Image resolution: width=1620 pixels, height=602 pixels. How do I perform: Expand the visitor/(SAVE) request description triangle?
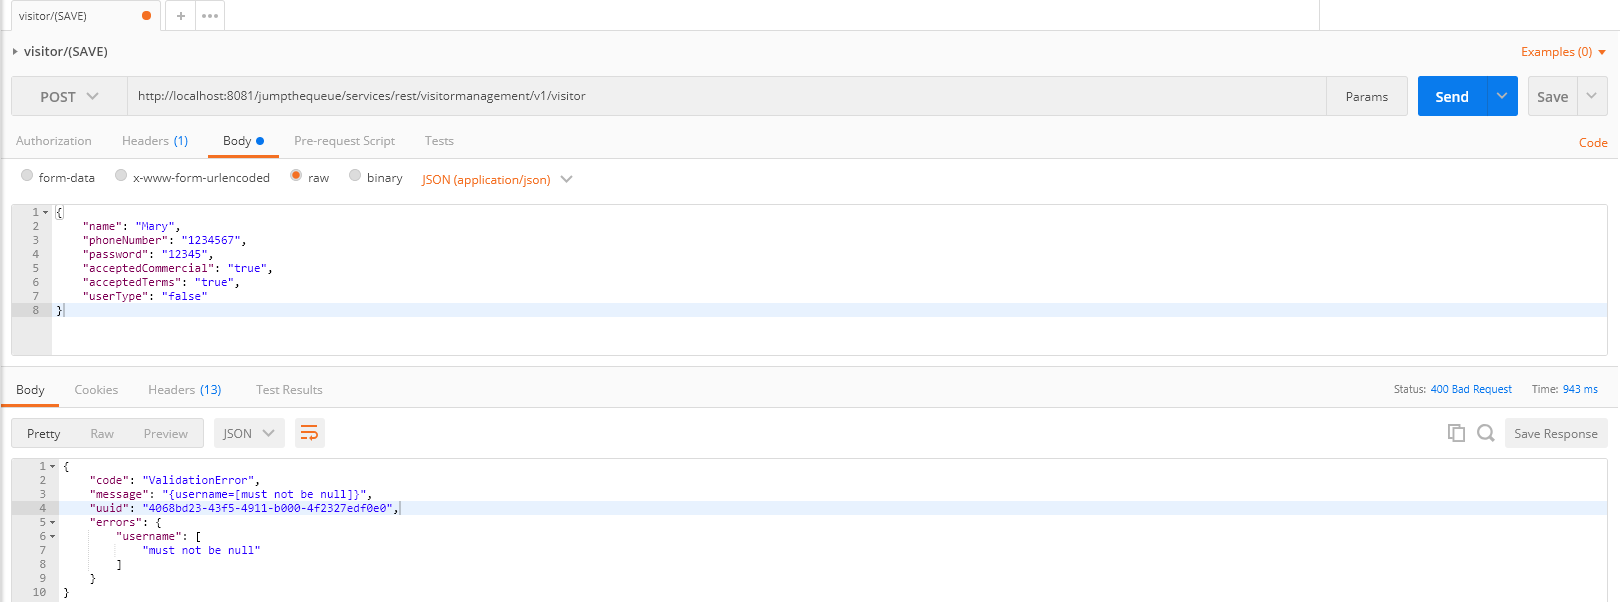[15, 51]
